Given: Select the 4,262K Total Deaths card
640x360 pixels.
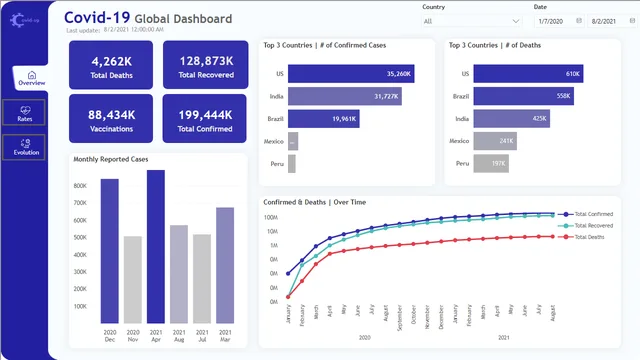Looking at the screenshot, I should [111, 65].
